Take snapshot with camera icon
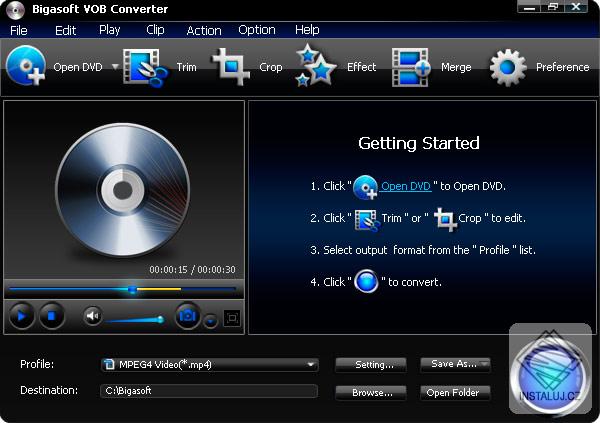 pos(188,316)
